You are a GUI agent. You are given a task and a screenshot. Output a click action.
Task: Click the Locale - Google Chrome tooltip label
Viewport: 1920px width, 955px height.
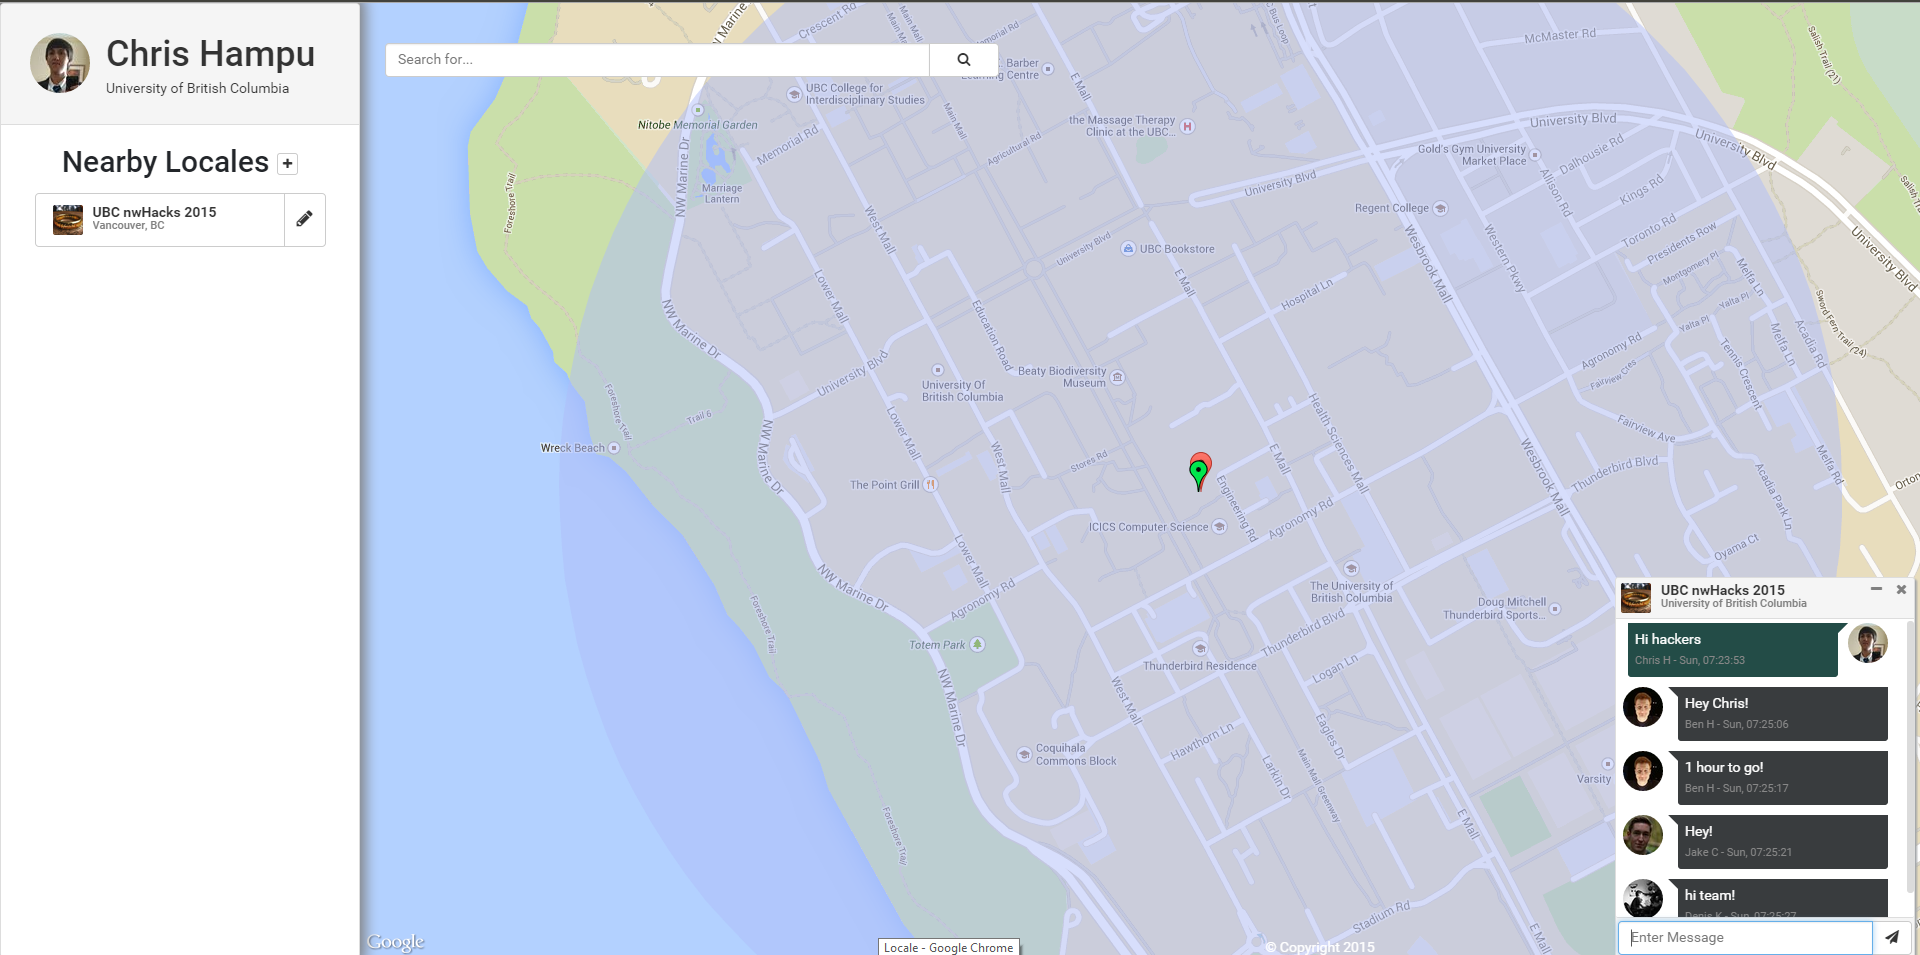[x=948, y=947]
